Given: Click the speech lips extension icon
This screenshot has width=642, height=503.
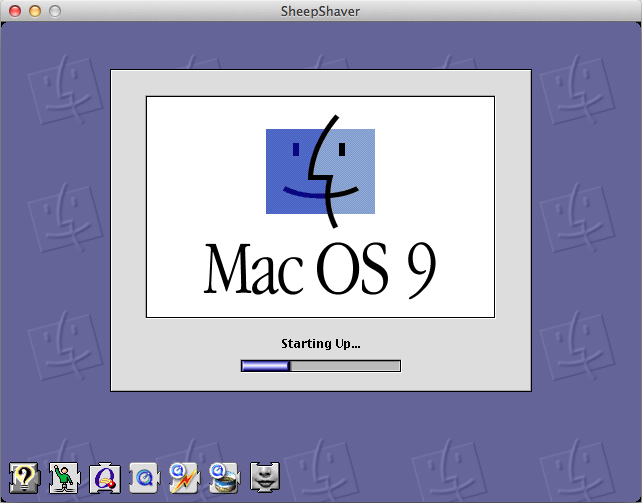Looking at the screenshot, I should coord(265,476).
